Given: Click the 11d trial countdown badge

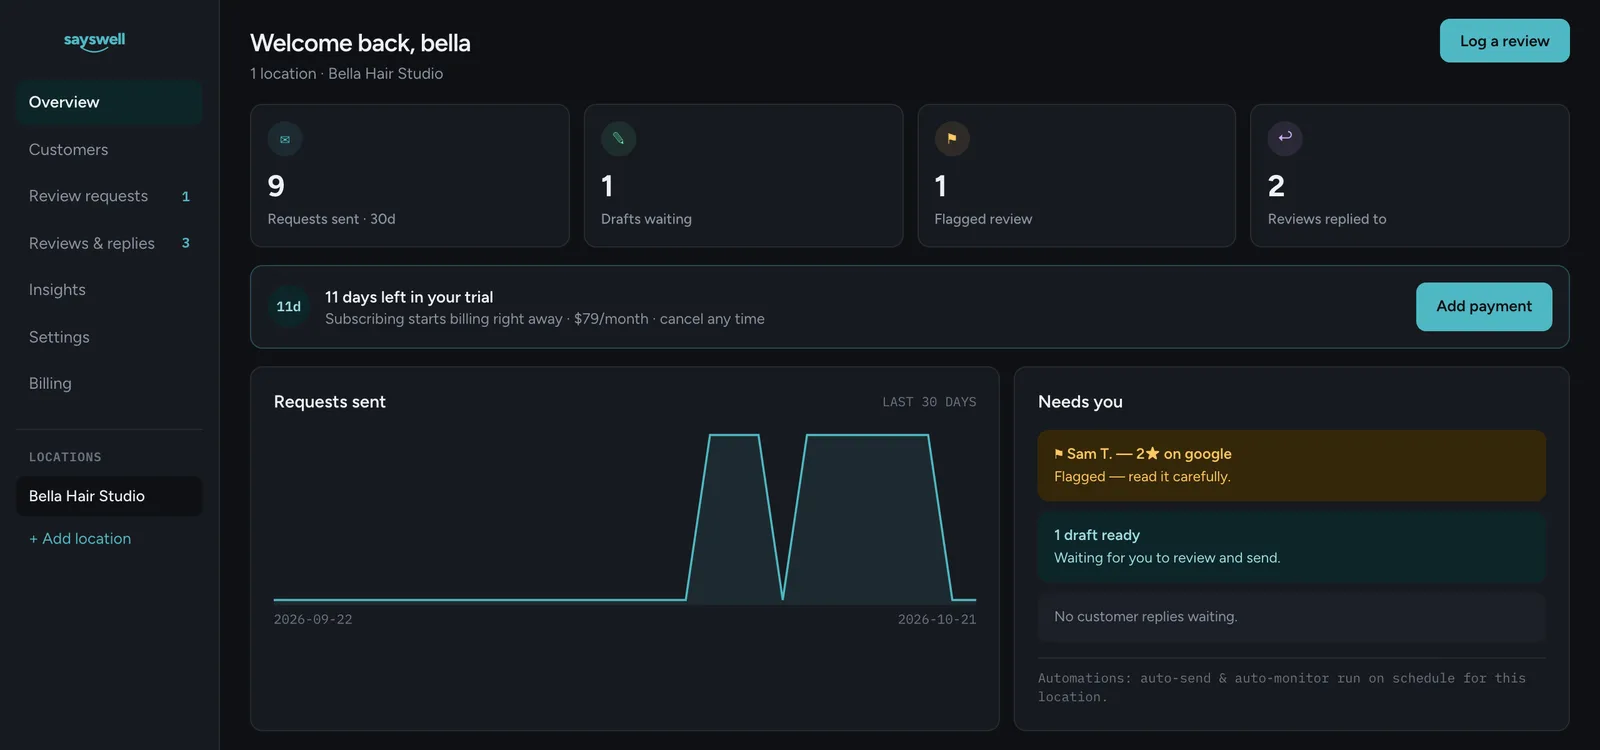Looking at the screenshot, I should coord(289,307).
